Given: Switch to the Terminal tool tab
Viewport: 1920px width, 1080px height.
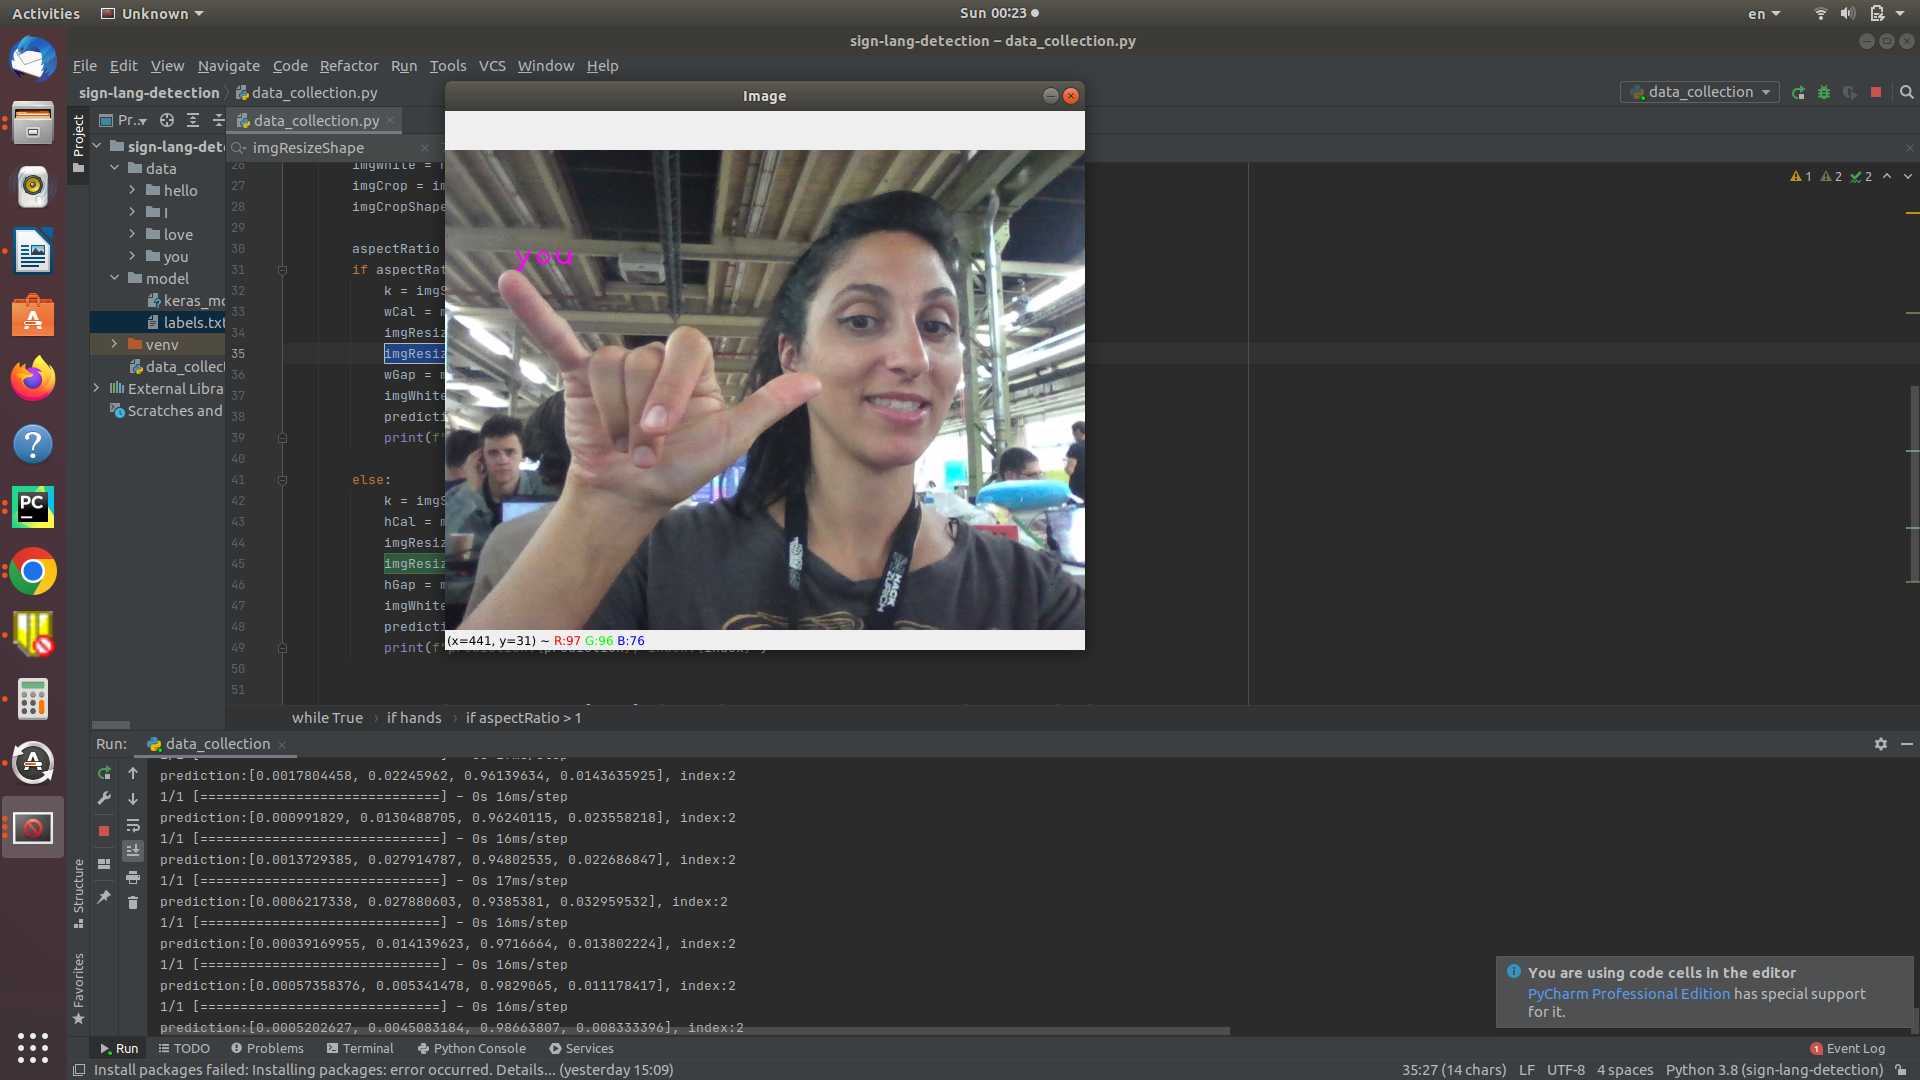Looking at the screenshot, I should (x=360, y=1048).
